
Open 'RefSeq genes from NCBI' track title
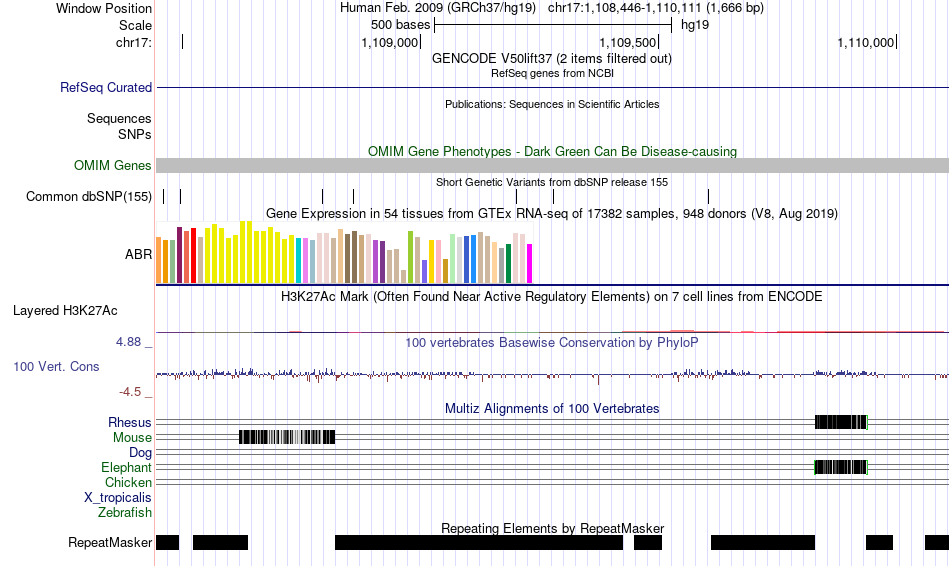tap(553, 73)
